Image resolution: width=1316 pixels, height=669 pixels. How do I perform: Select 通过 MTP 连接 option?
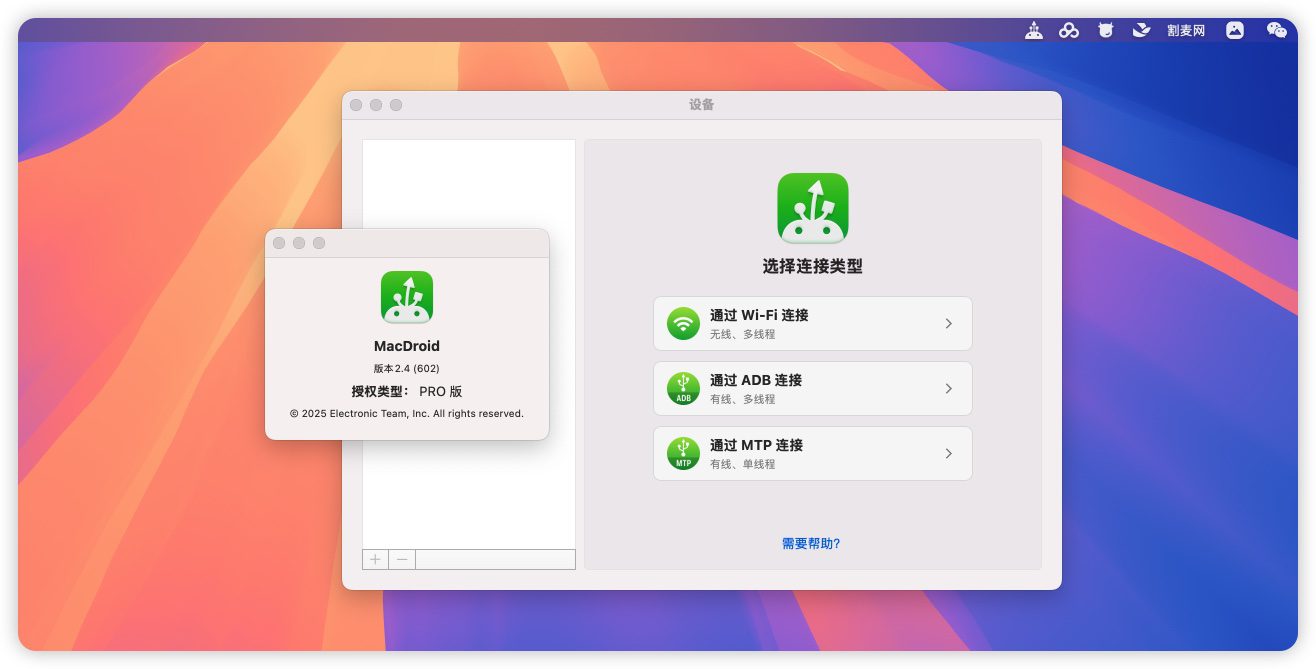pos(813,453)
